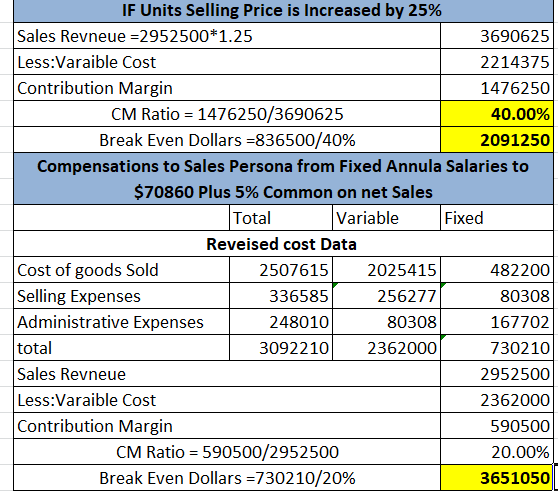
Task: Click 2362000 in the total row
Action: click(386, 348)
